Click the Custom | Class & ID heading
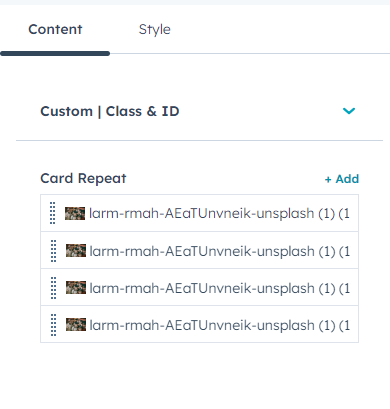 tap(110, 111)
